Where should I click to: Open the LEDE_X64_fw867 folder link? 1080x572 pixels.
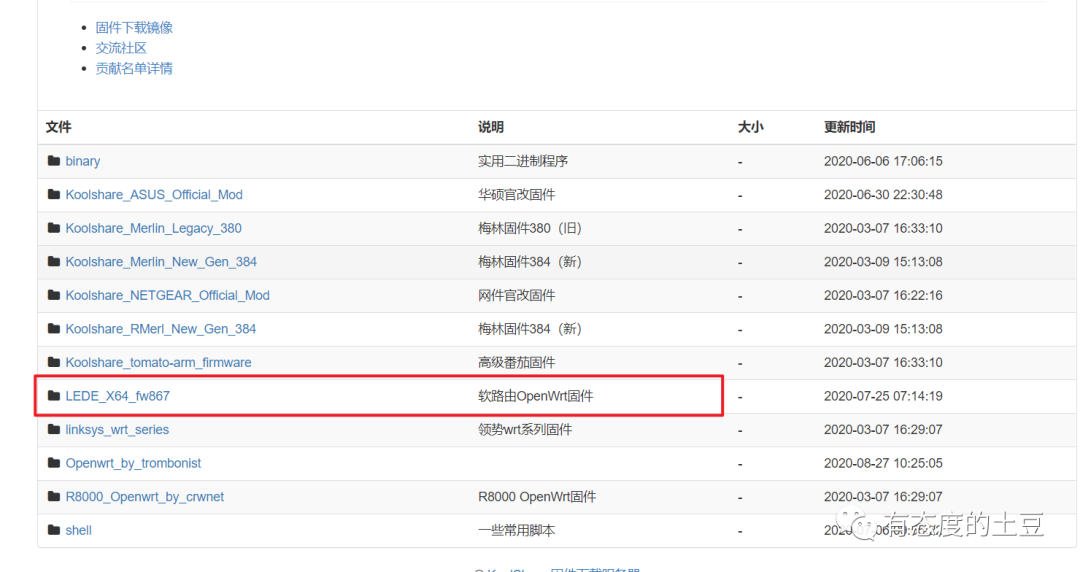coord(117,396)
